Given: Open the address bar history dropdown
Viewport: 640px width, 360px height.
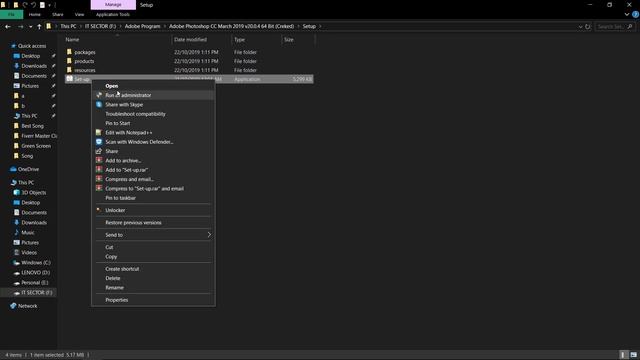Looking at the screenshot, I should (580, 27).
